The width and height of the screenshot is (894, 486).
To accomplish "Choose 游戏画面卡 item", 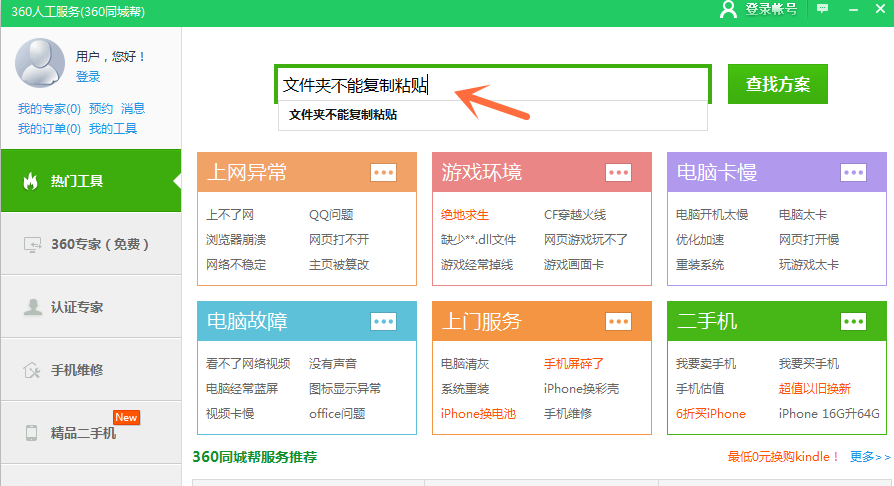I will [x=574, y=265].
